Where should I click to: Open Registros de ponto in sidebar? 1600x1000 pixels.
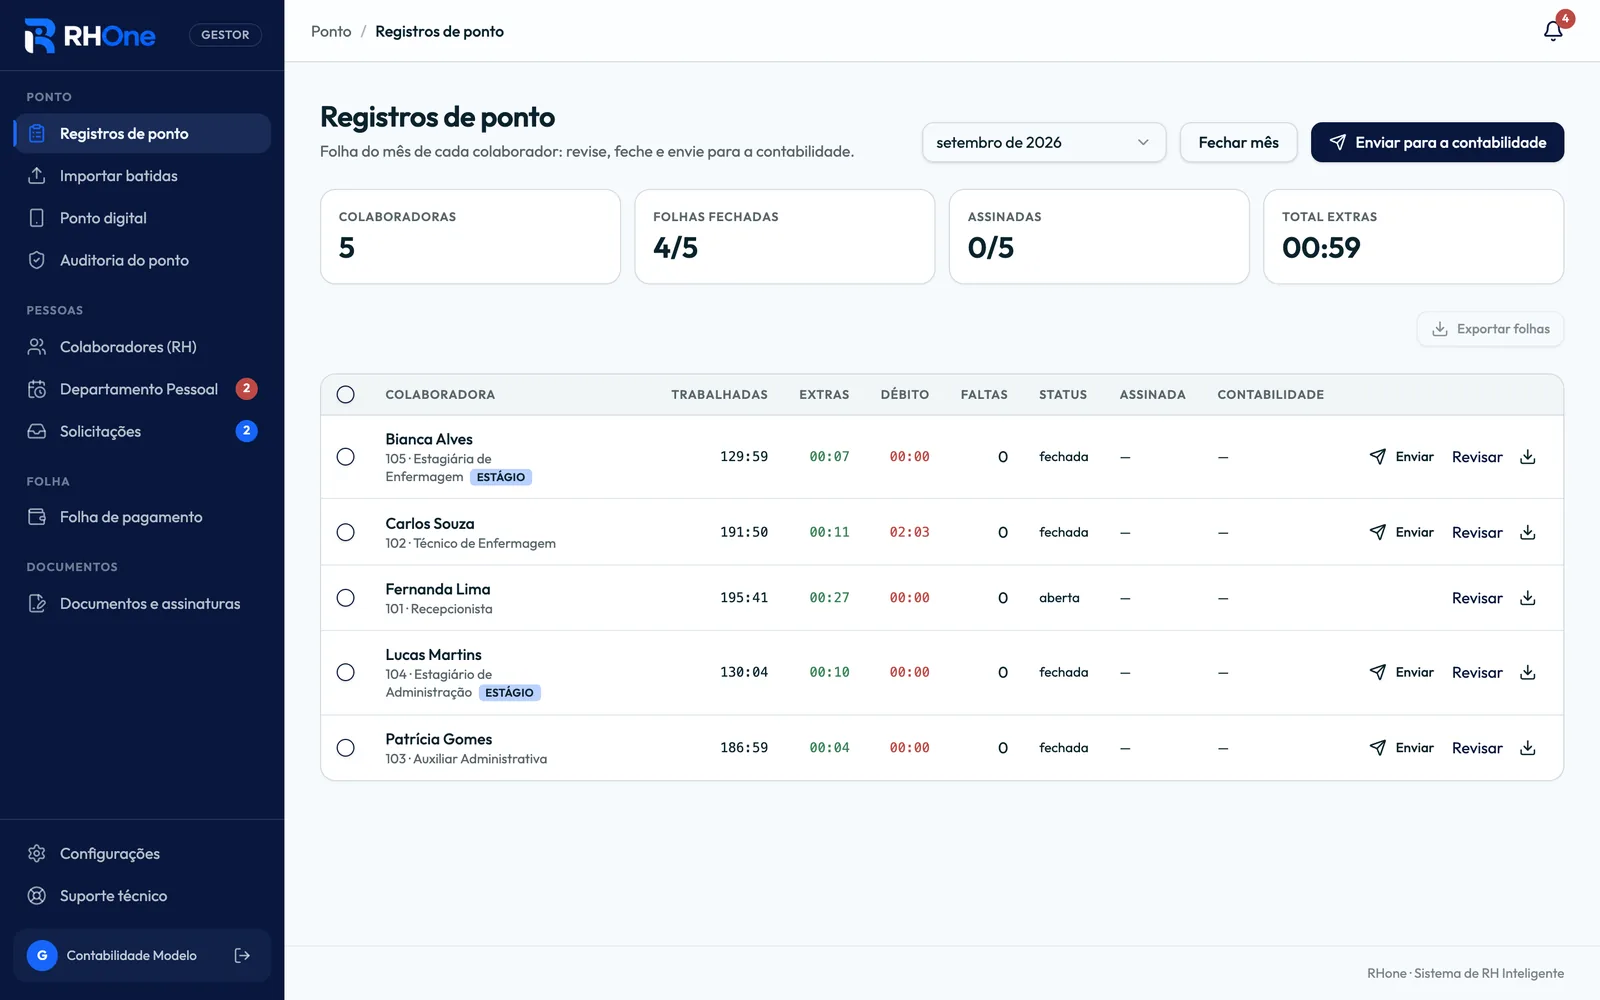142,133
